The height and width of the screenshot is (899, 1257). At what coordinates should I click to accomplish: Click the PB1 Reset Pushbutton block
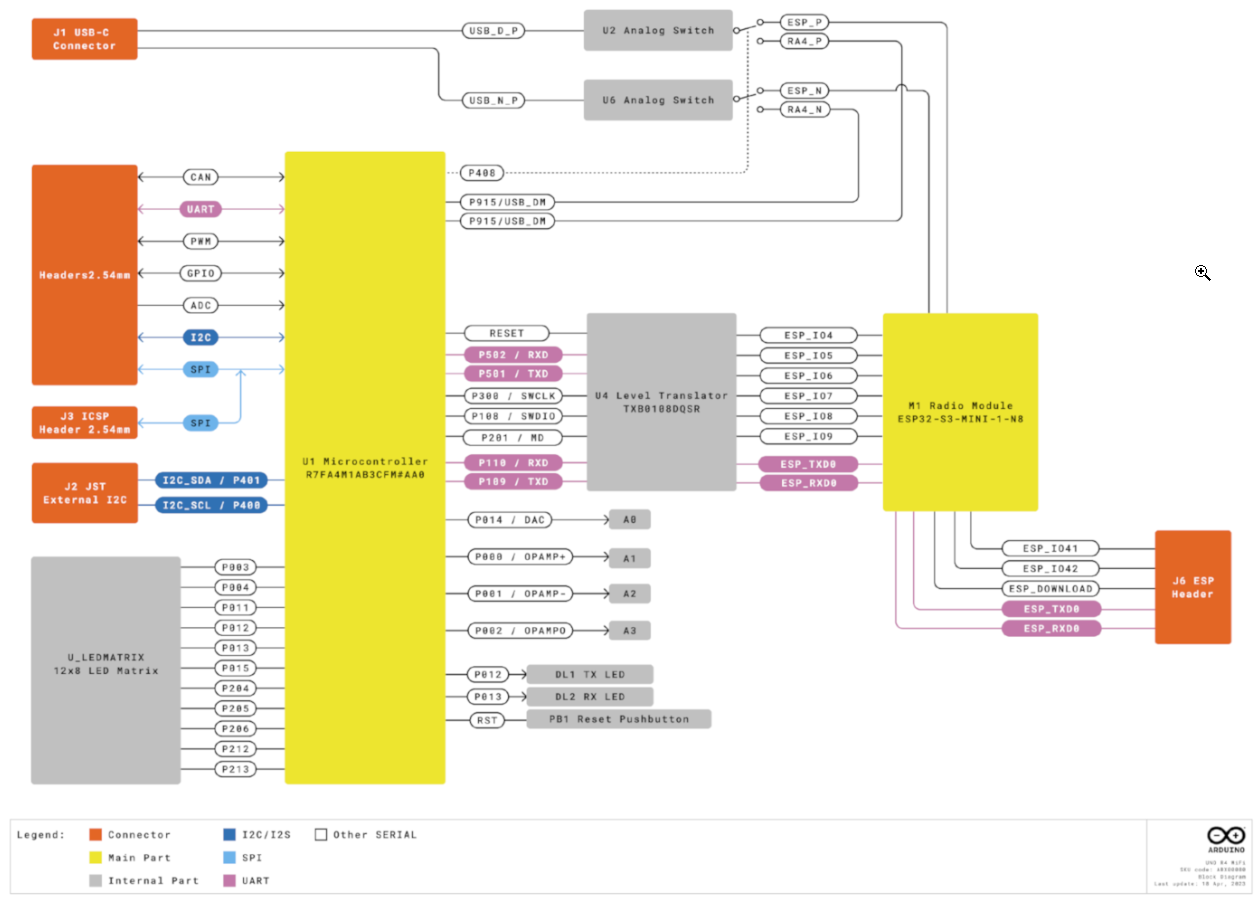618,719
